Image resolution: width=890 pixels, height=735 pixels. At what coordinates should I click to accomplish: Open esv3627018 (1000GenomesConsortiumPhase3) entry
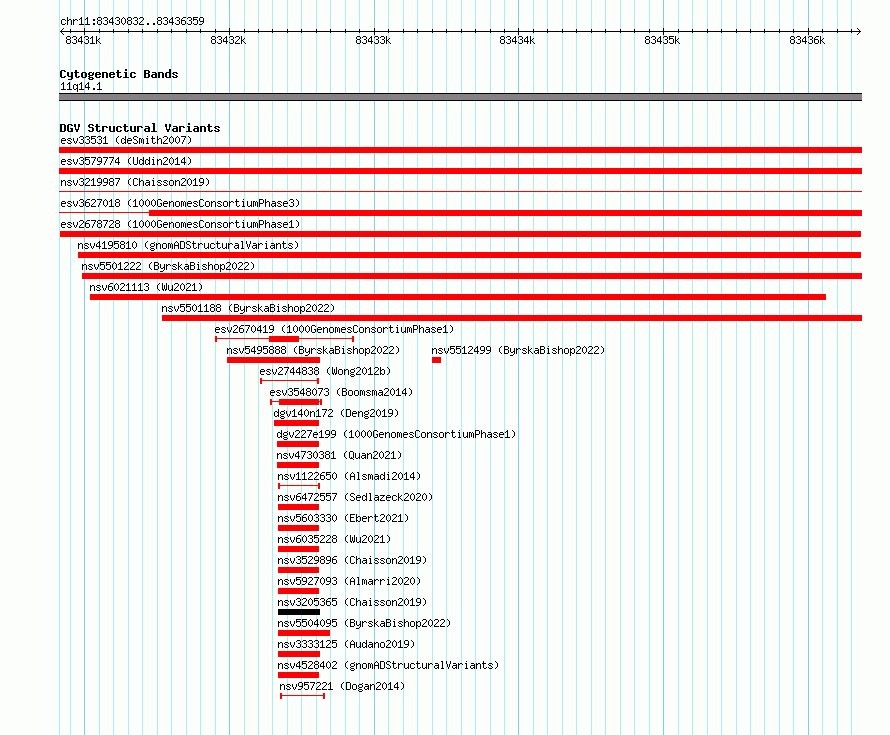click(180, 203)
